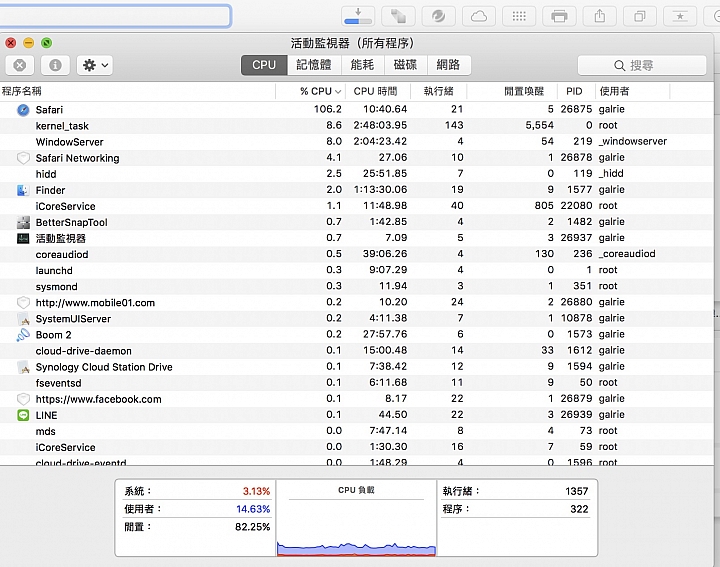This screenshot has width=720, height=567.
Task: Switch to the 網路 tab
Action: 448,65
